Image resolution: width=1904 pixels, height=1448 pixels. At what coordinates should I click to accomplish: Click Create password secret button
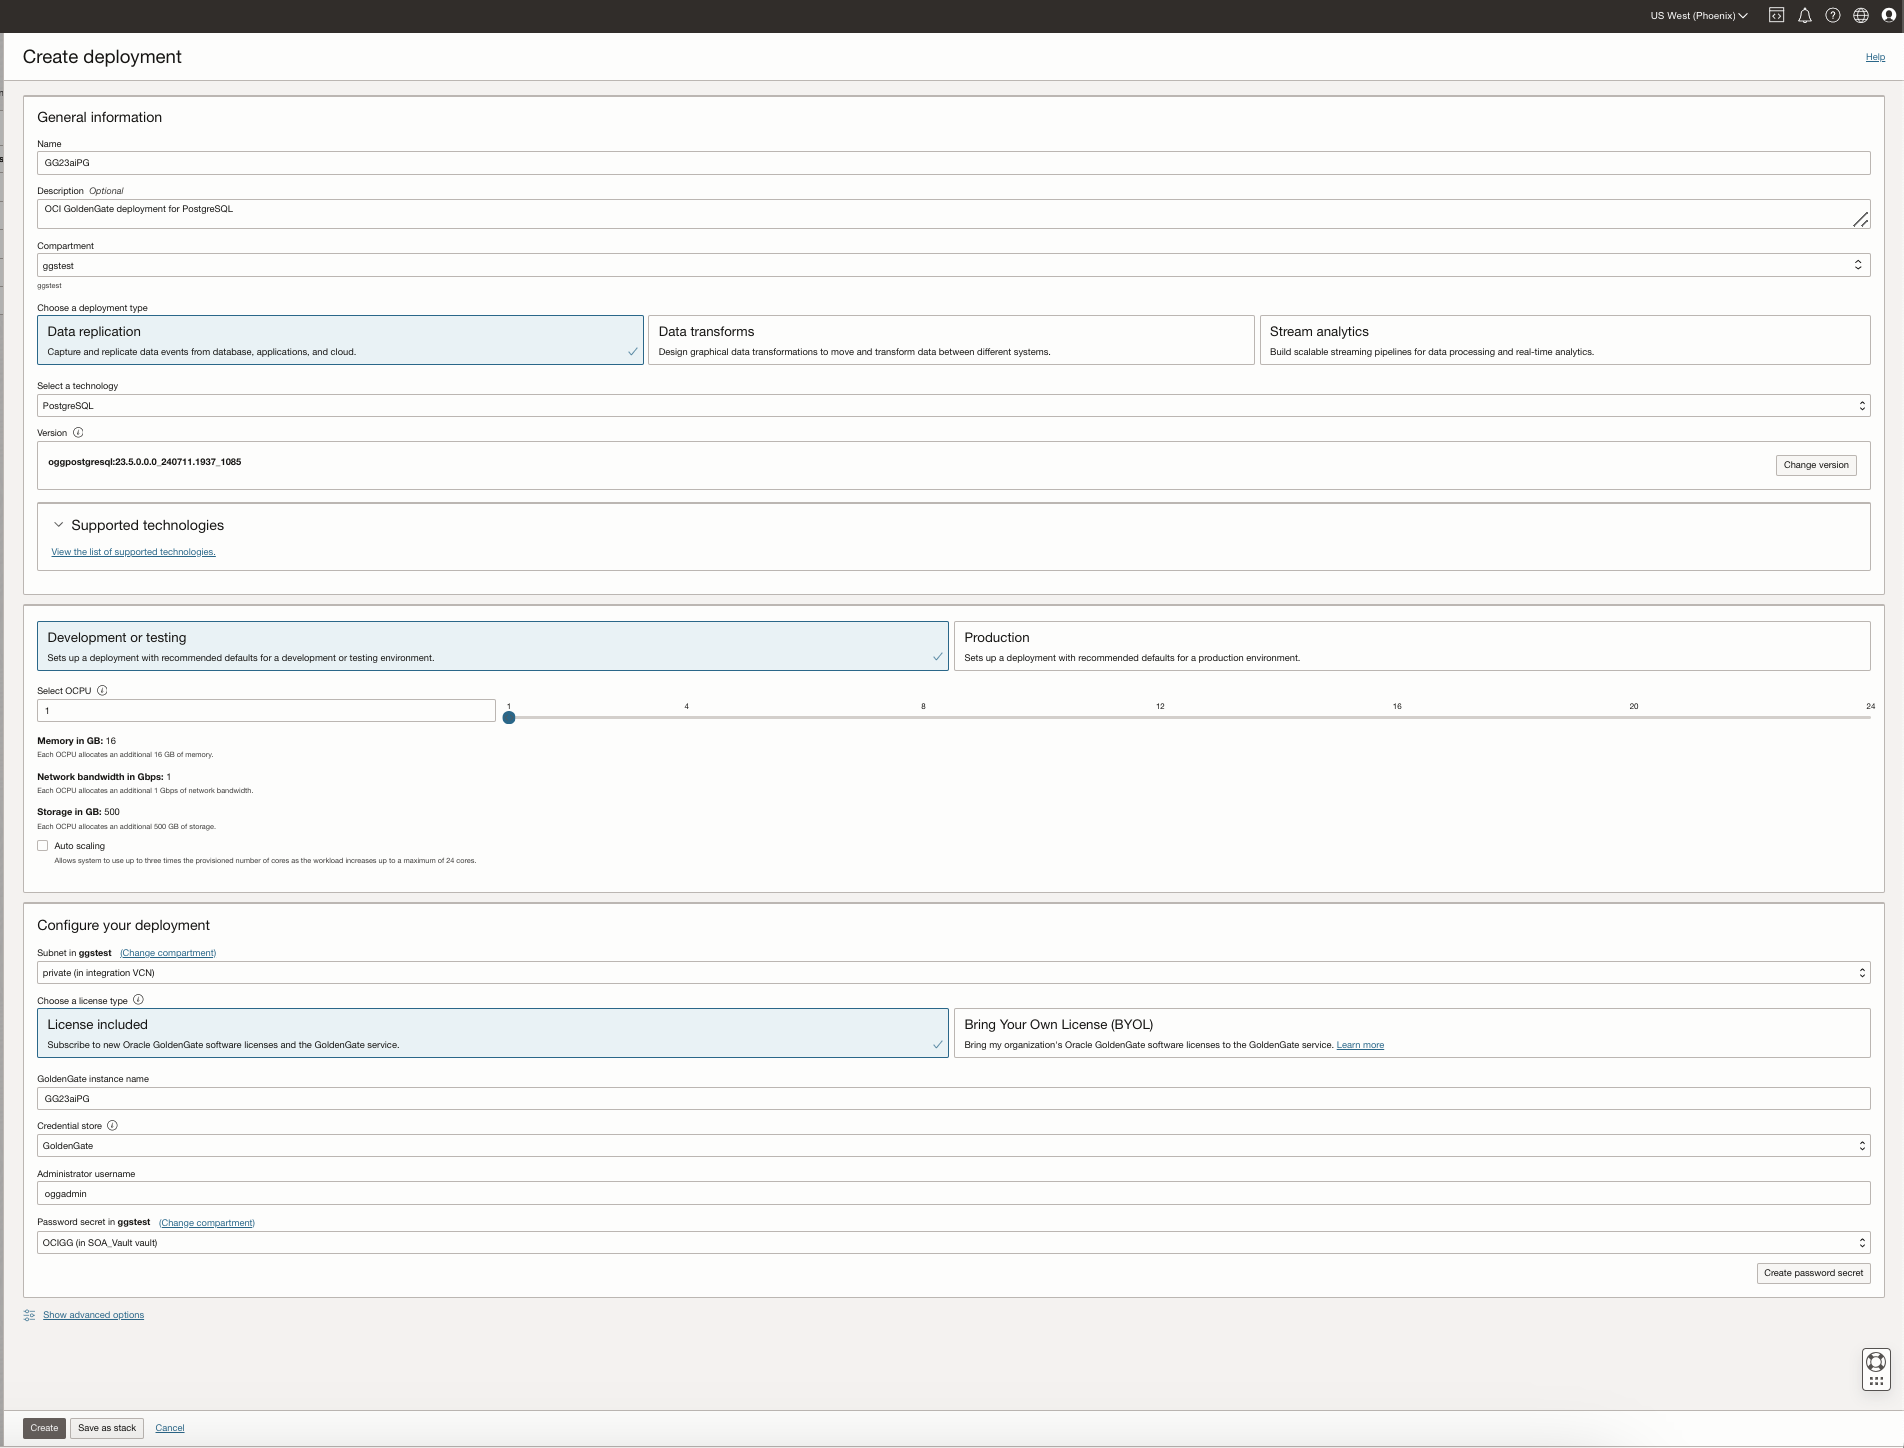(1813, 1273)
